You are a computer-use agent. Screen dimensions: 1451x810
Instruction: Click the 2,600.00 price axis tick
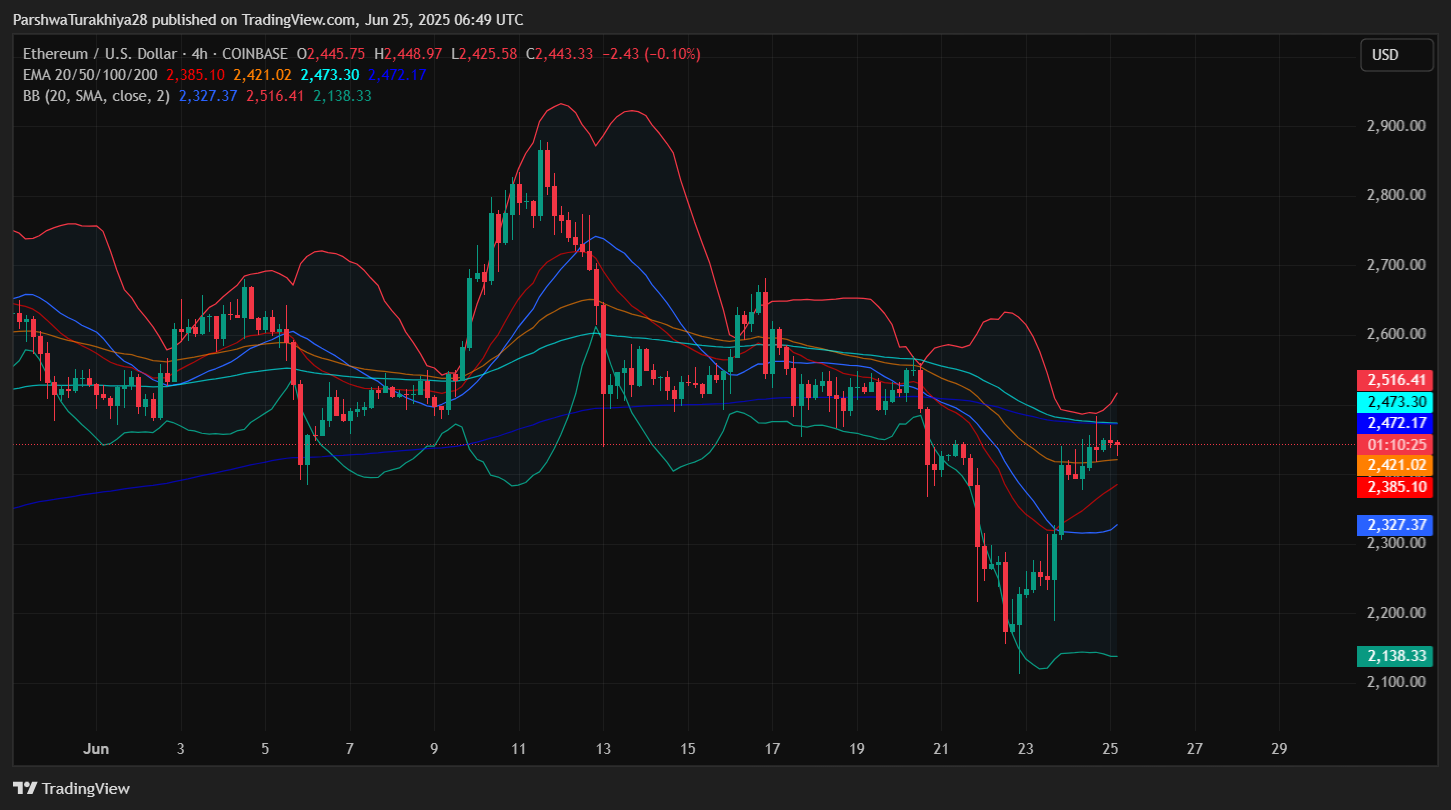[1395, 334]
